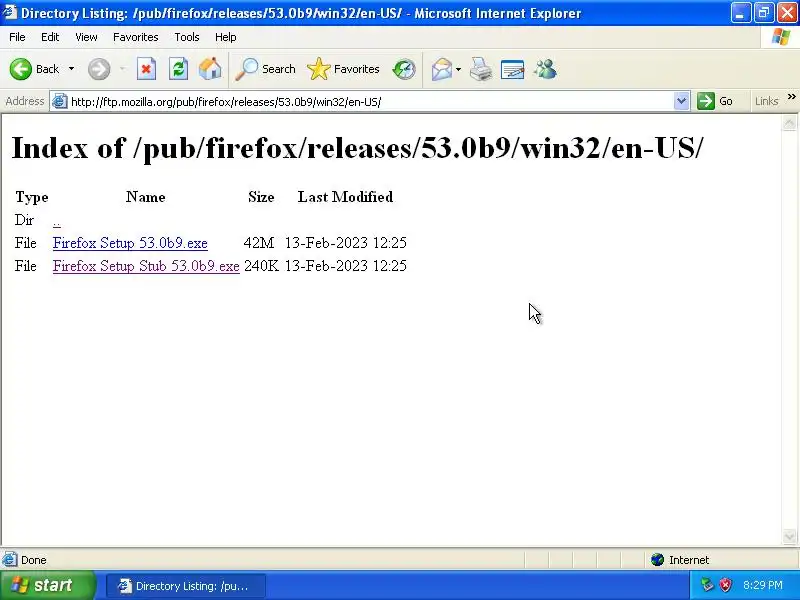Open the Forward history dropdown arrow
Viewport: 800px width, 600px height.
[122, 69]
